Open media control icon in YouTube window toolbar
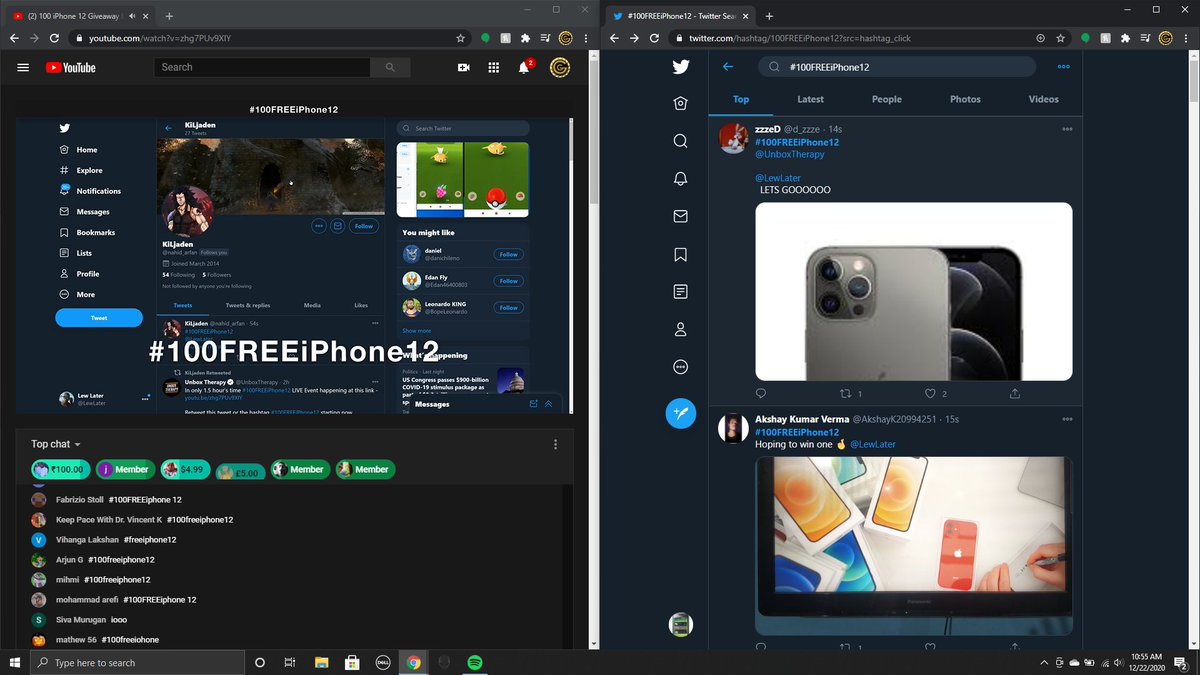The width and height of the screenshot is (1200, 675). click(544, 38)
